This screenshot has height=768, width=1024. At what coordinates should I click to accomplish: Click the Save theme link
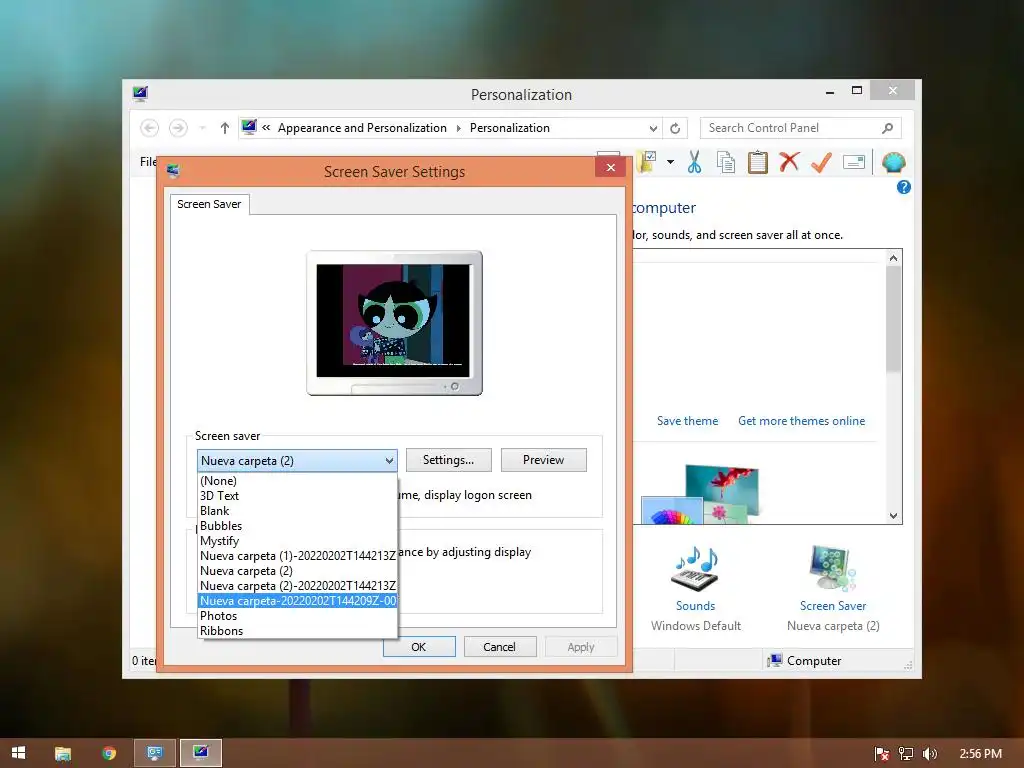687,421
